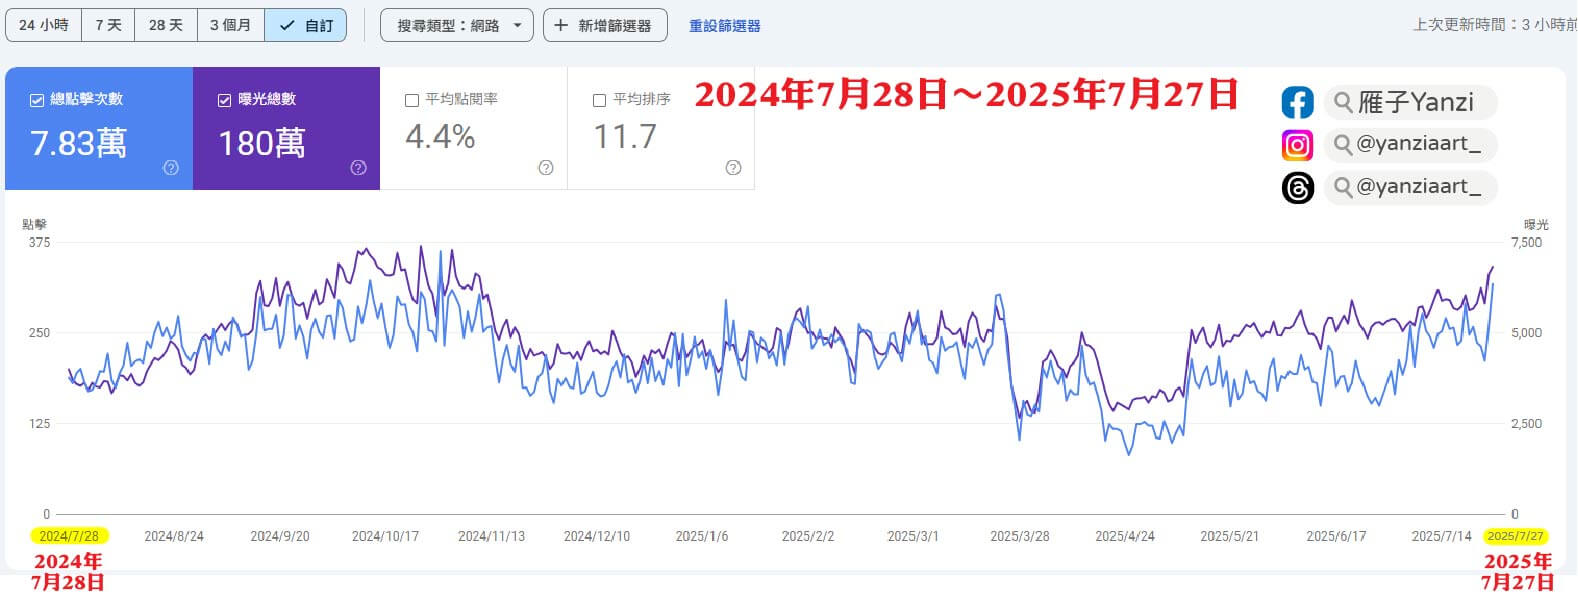Uncheck the 曝光總數 checkbox
Image resolution: width=1578 pixels, height=600 pixels.
click(224, 100)
